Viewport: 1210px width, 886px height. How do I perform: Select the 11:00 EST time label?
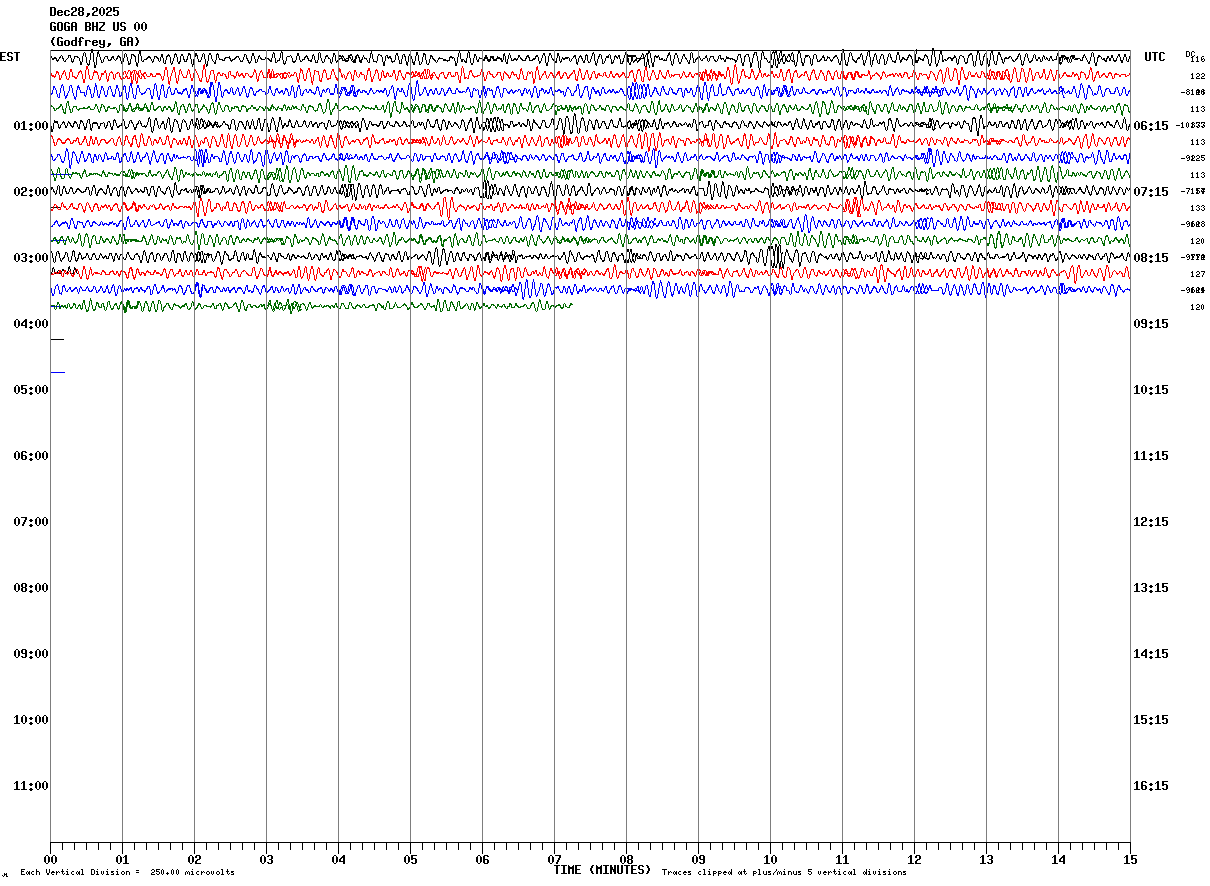tap(30, 786)
